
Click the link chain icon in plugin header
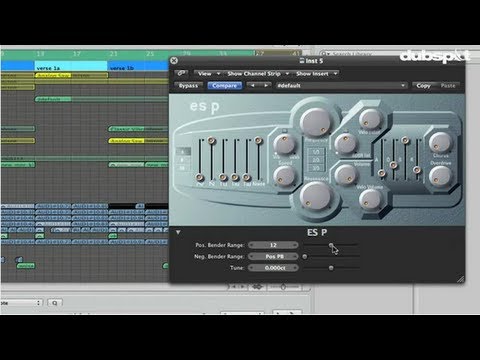click(181, 73)
